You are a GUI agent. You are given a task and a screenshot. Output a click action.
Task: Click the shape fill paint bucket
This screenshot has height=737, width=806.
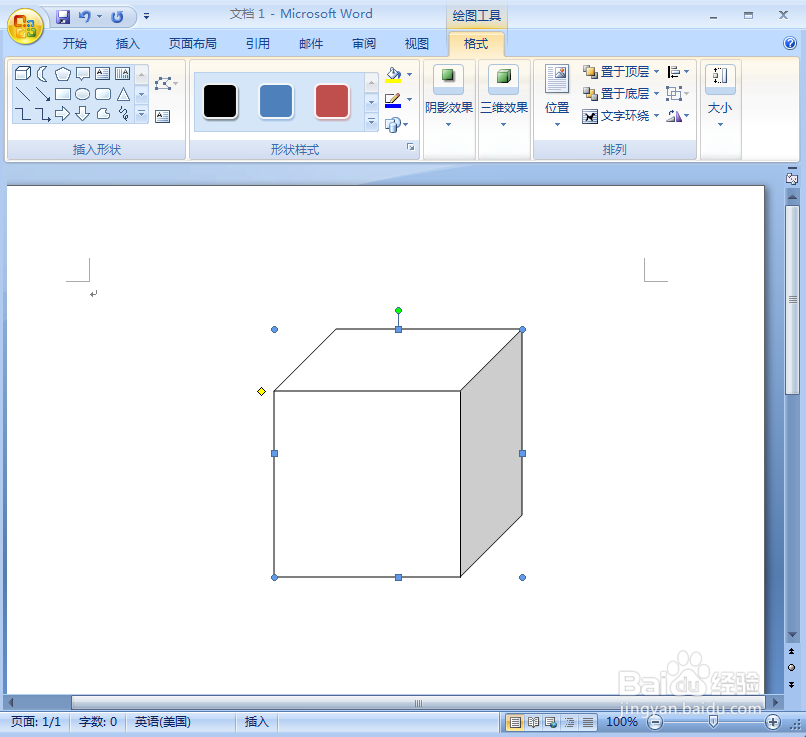pyautogui.click(x=393, y=75)
